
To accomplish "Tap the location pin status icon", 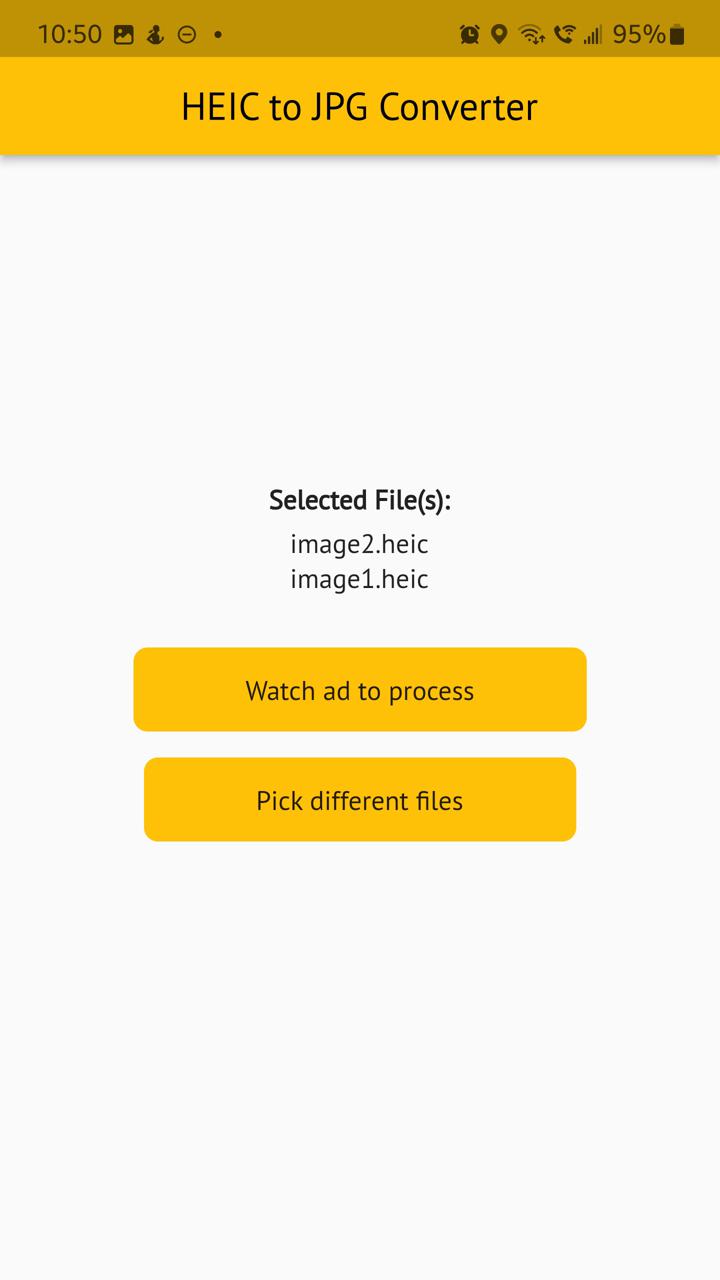I will (499, 35).
